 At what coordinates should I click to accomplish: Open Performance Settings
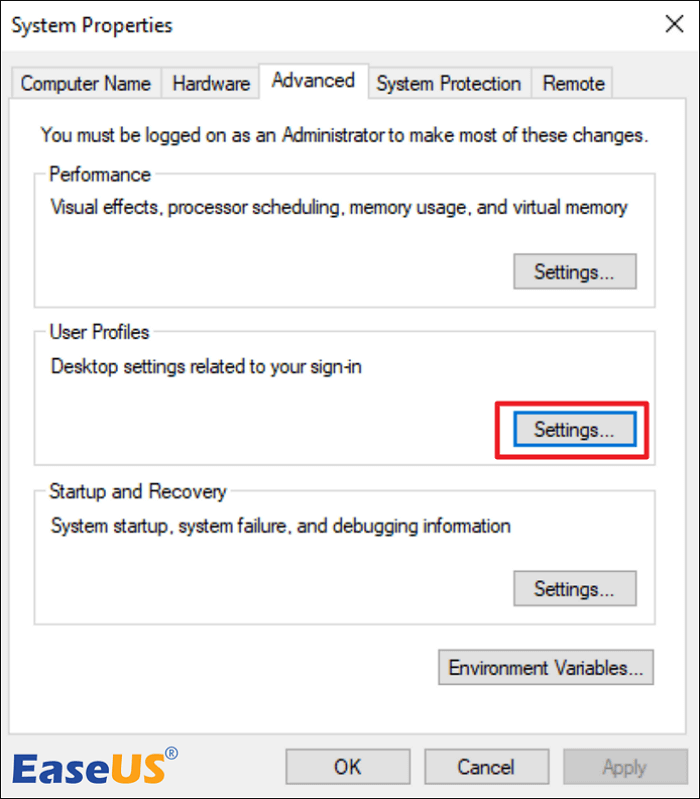[x=574, y=271]
